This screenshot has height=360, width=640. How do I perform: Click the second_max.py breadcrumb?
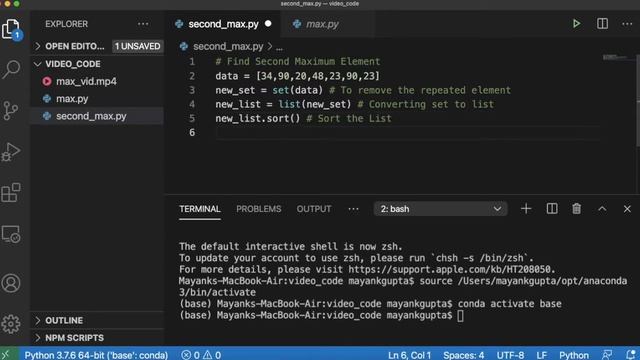(x=228, y=47)
